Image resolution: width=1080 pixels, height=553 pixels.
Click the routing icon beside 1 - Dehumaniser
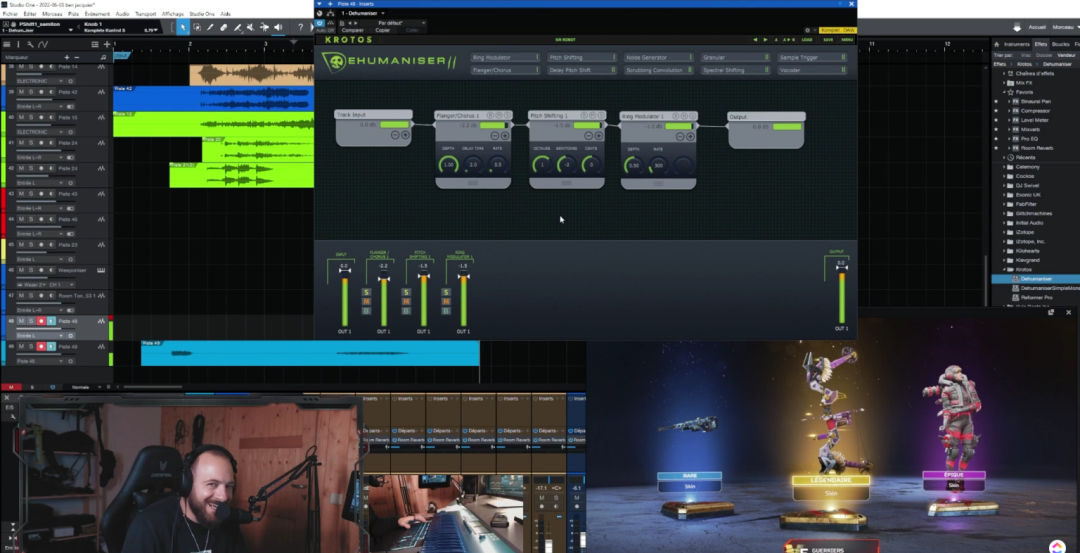click(x=331, y=13)
